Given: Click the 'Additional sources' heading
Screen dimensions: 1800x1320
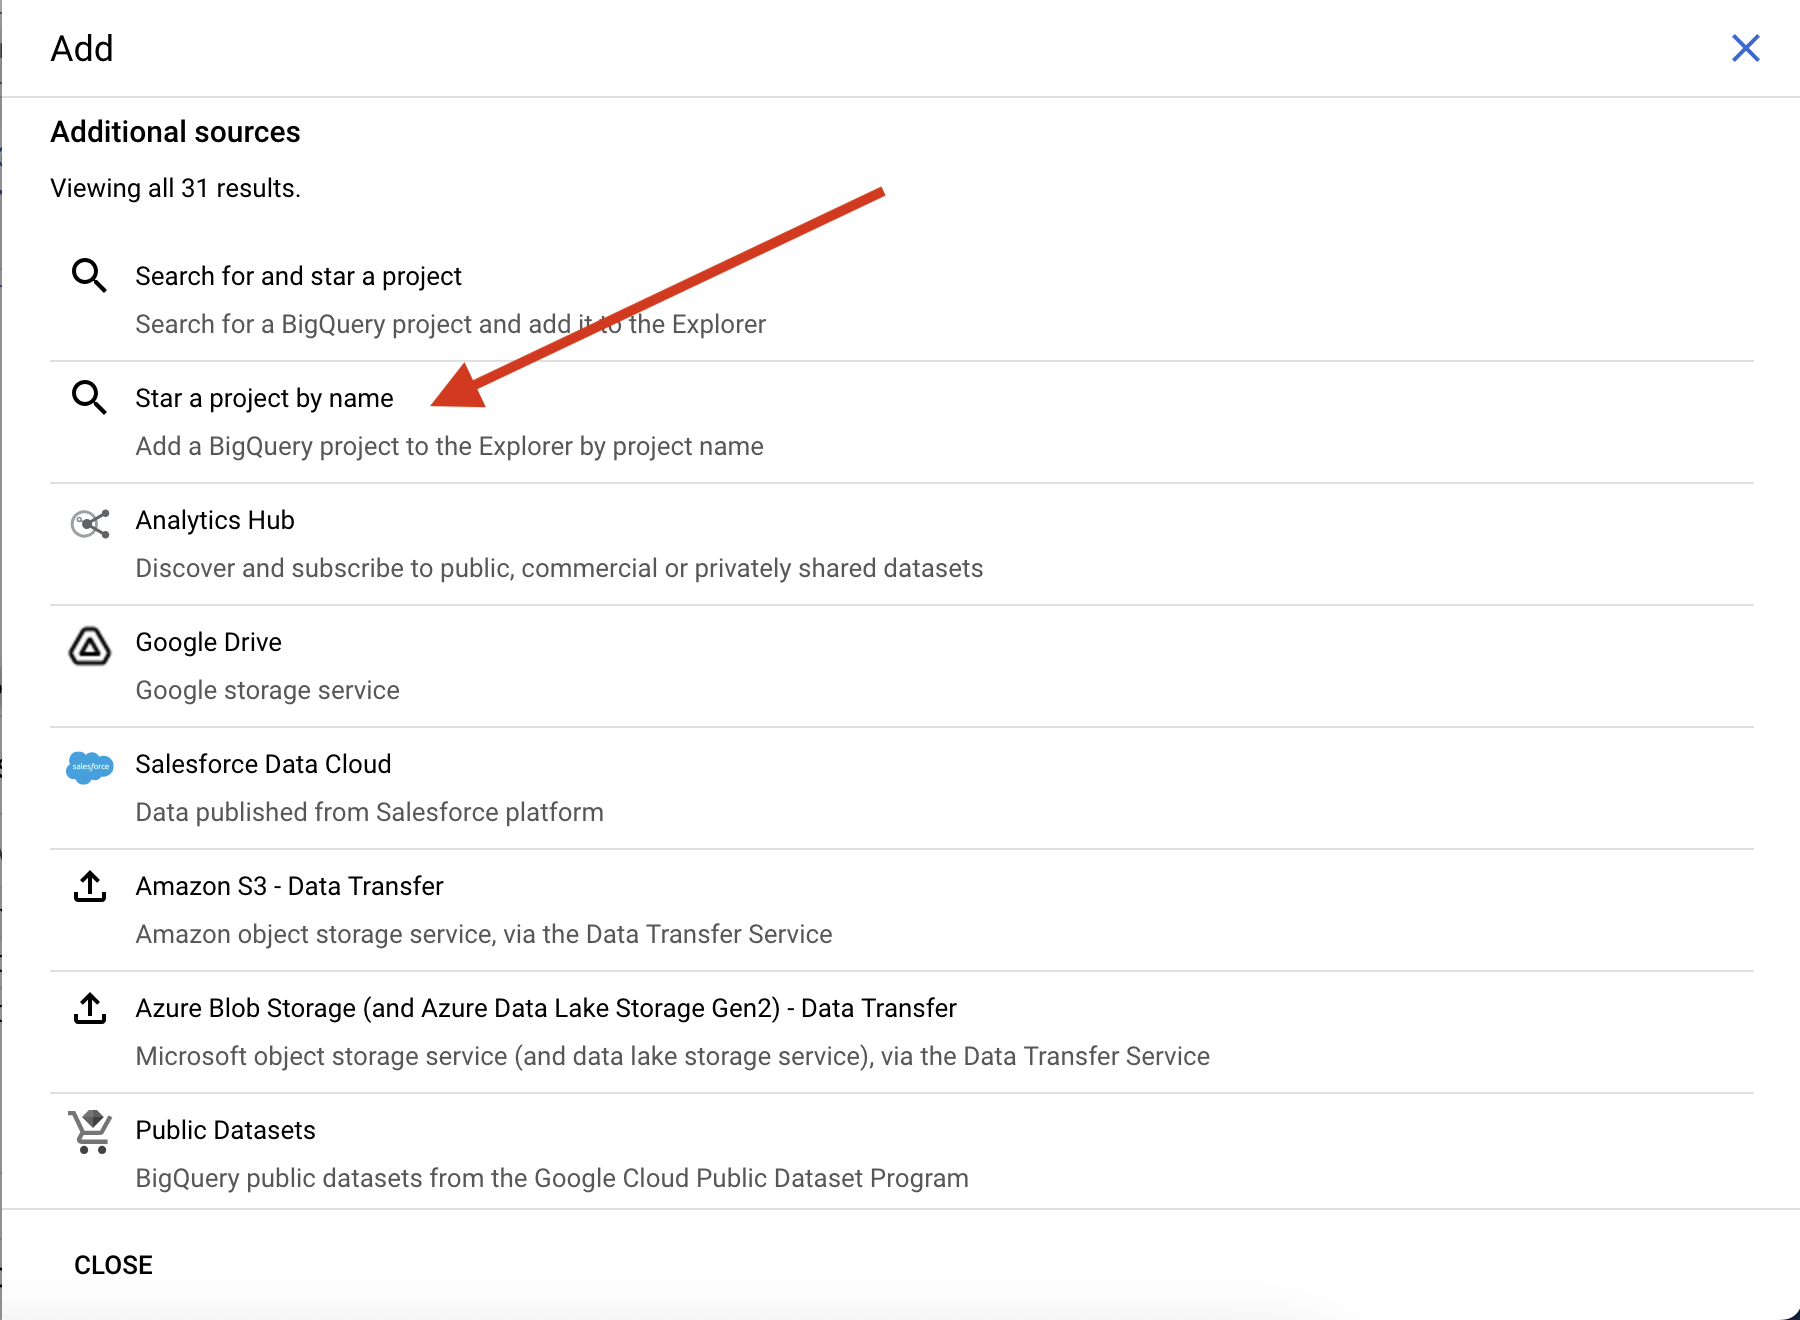Looking at the screenshot, I should pos(175,132).
